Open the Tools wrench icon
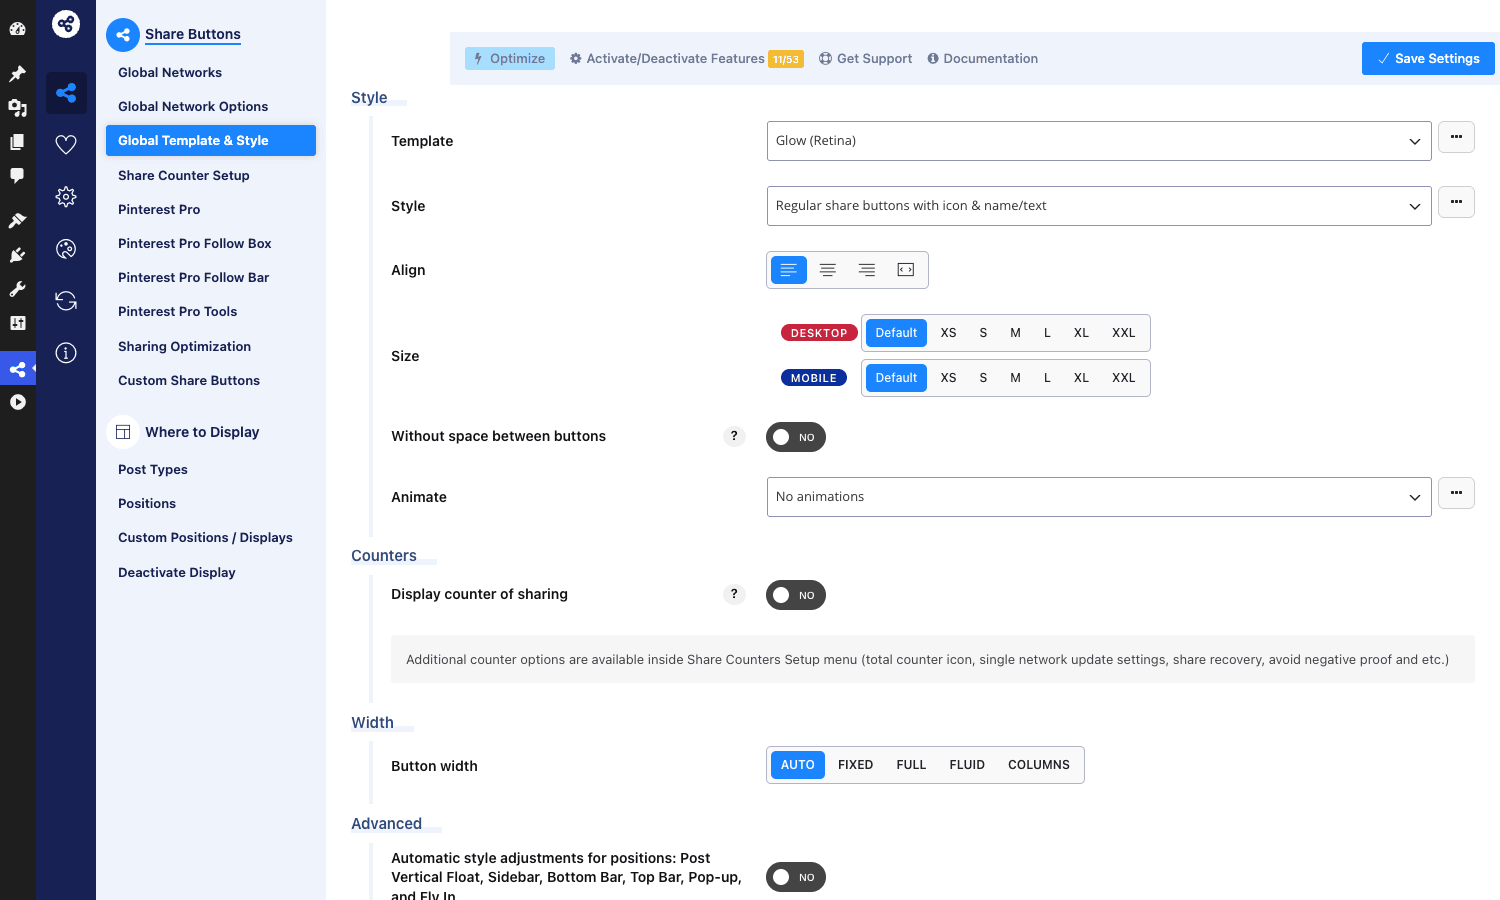 pyautogui.click(x=17, y=289)
